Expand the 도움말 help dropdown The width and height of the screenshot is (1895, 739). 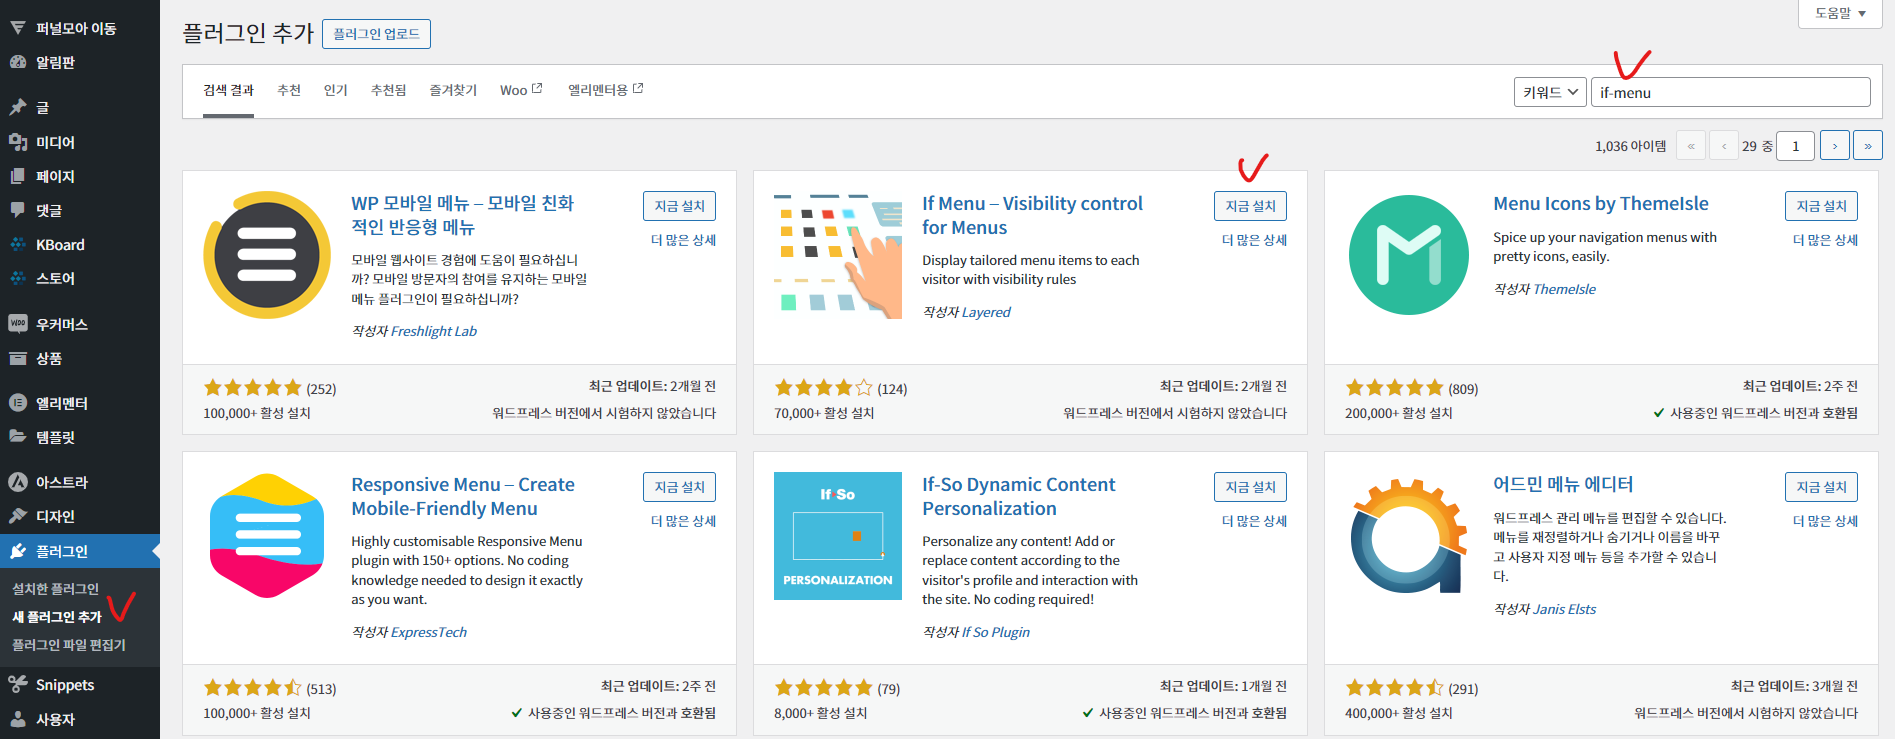[x=1840, y=13]
